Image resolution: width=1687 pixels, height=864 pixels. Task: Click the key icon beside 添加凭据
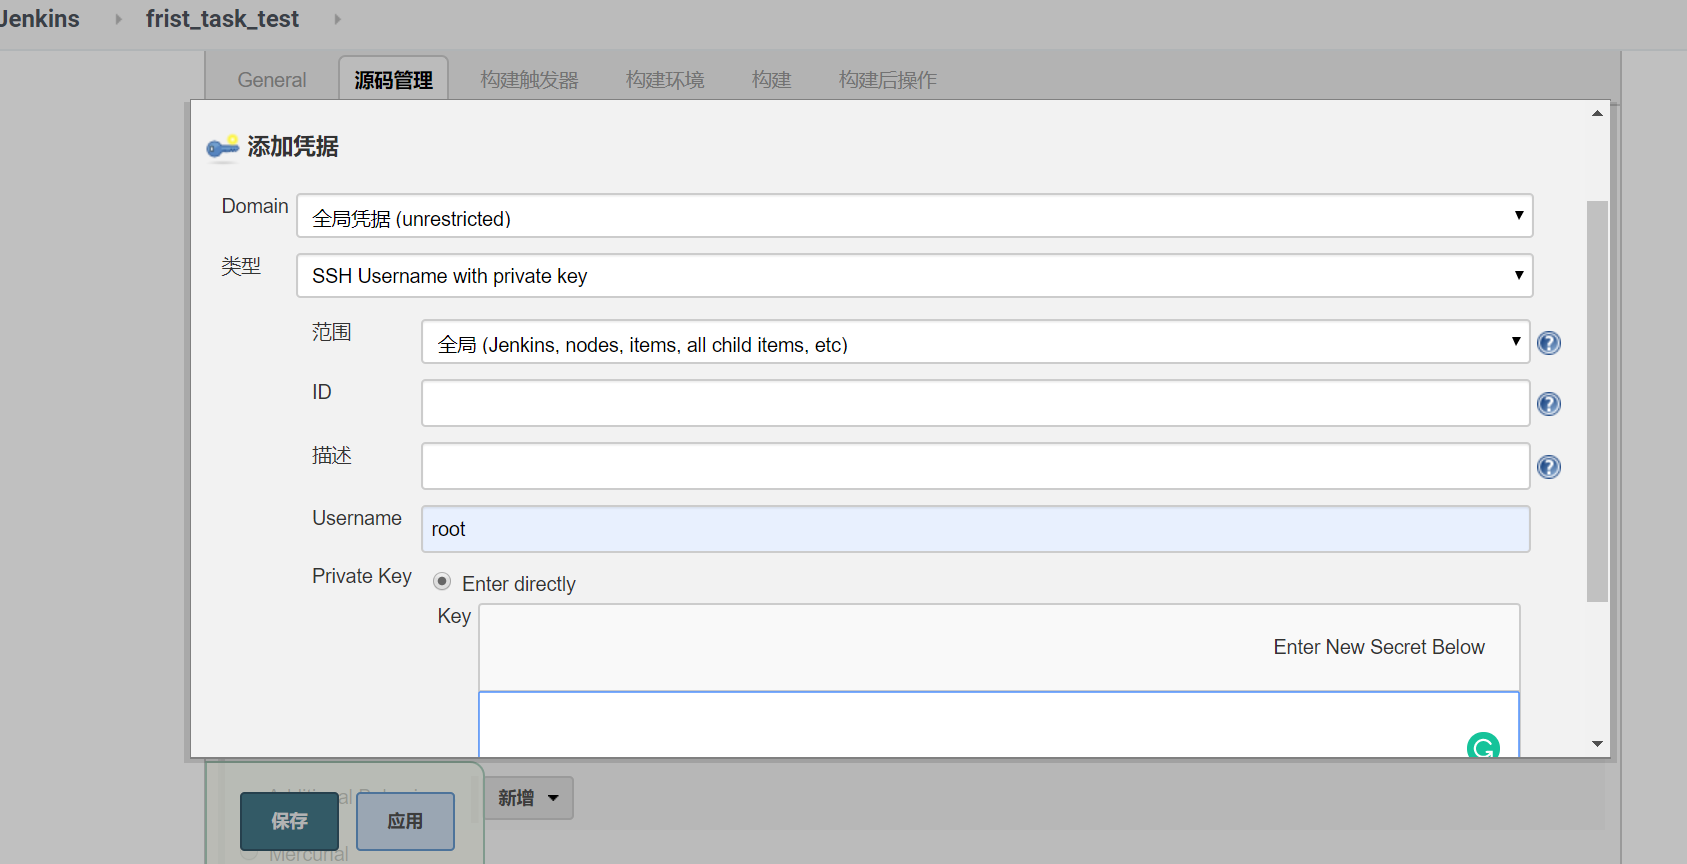point(222,148)
